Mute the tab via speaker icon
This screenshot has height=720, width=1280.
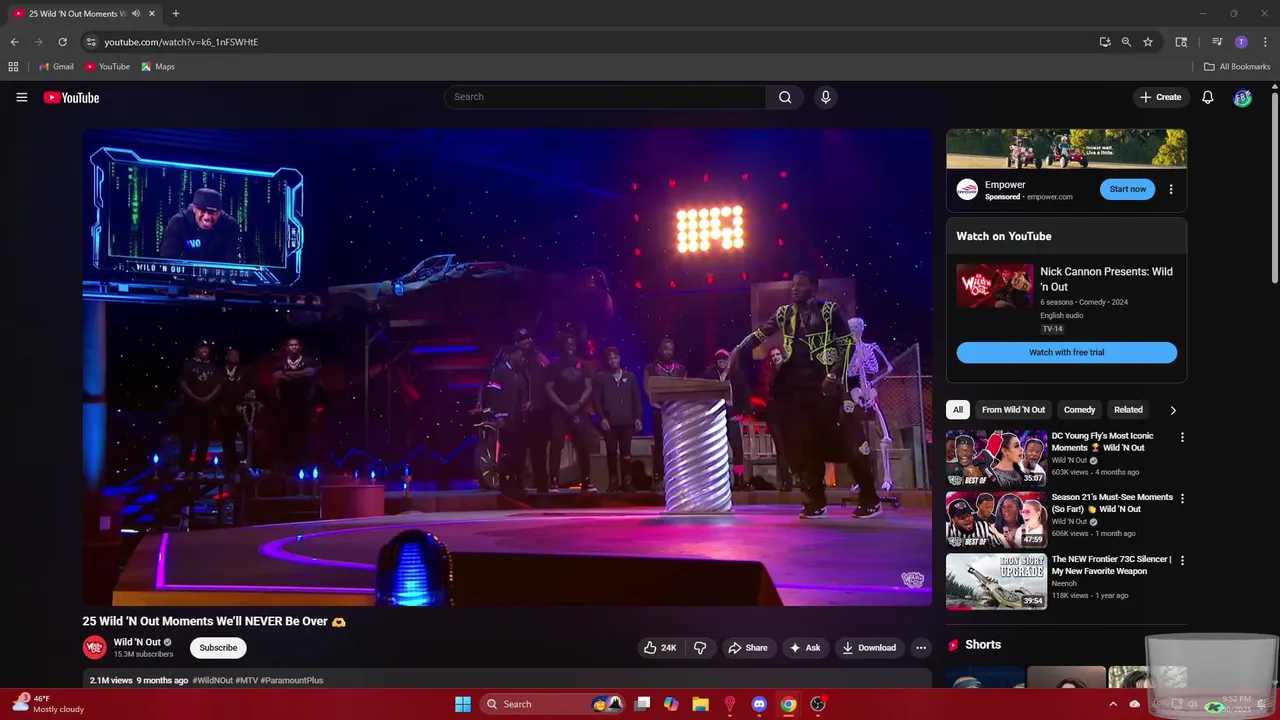(x=136, y=14)
